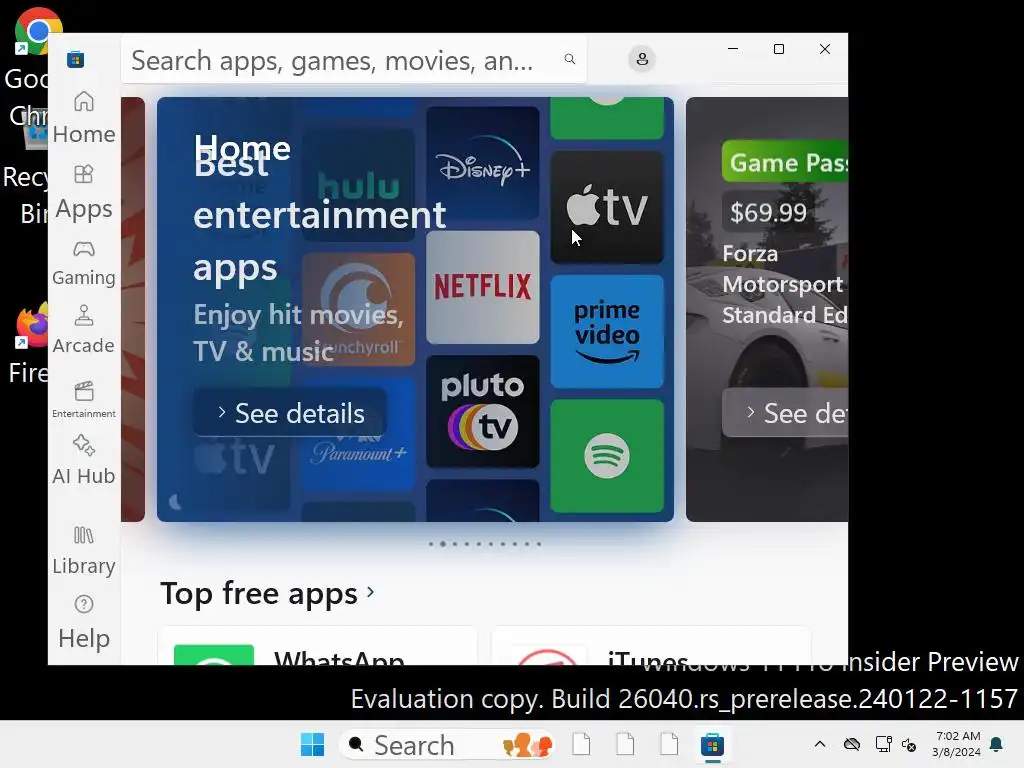Click the network display tray icon
This screenshot has height=768, width=1024.
884,744
